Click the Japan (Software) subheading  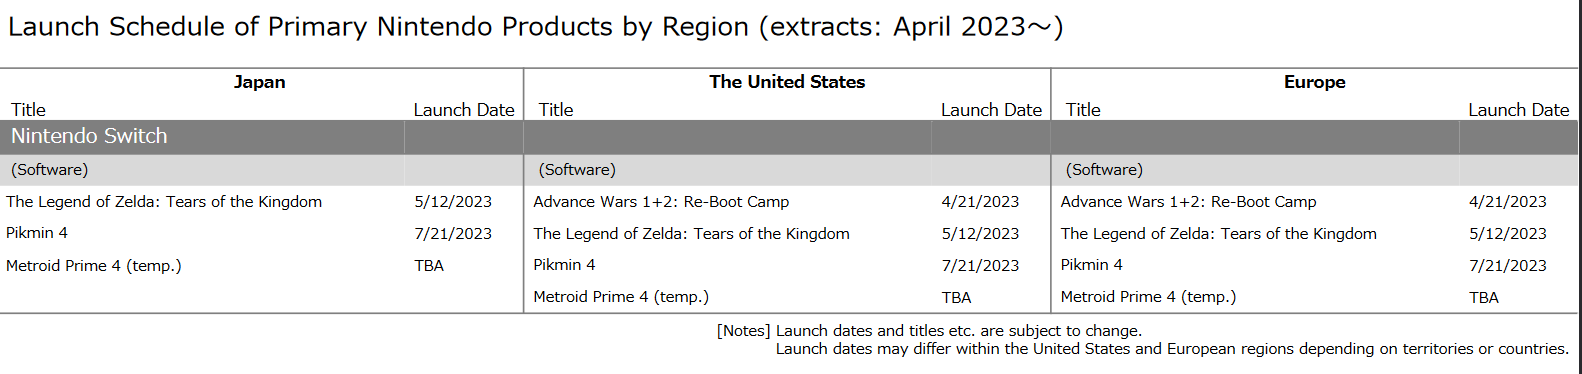[x=50, y=170]
